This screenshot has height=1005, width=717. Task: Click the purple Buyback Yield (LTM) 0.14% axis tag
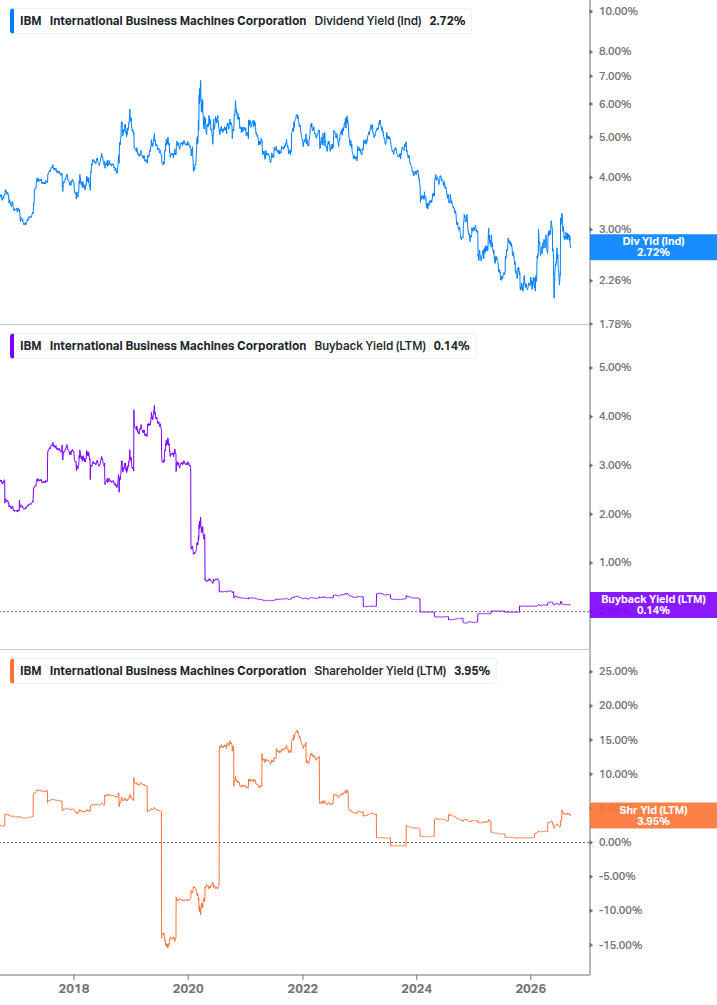[x=653, y=604]
